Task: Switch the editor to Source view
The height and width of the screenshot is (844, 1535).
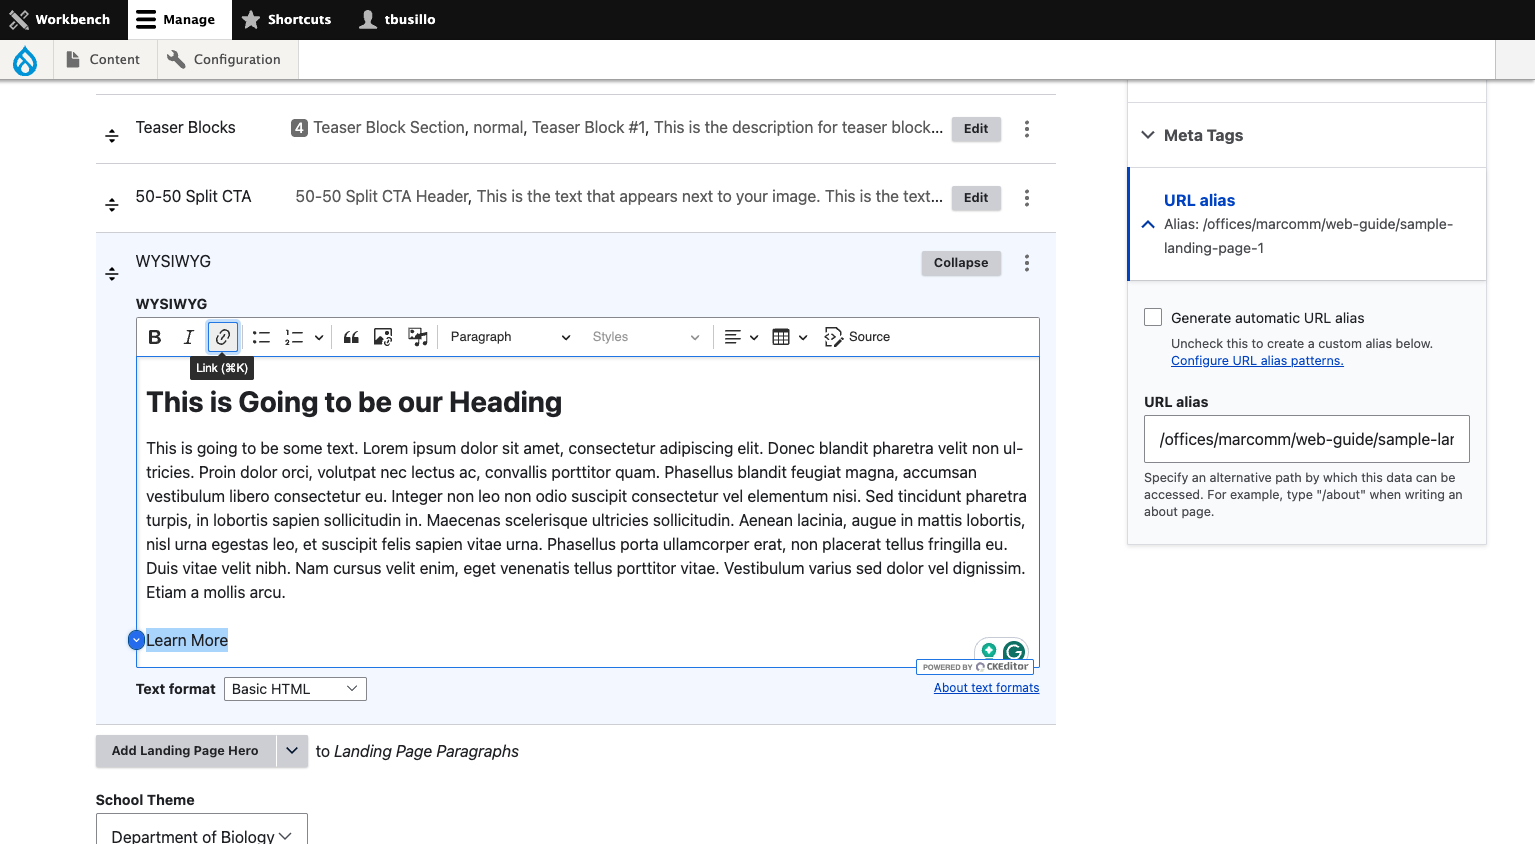Action: pyautogui.click(x=857, y=337)
